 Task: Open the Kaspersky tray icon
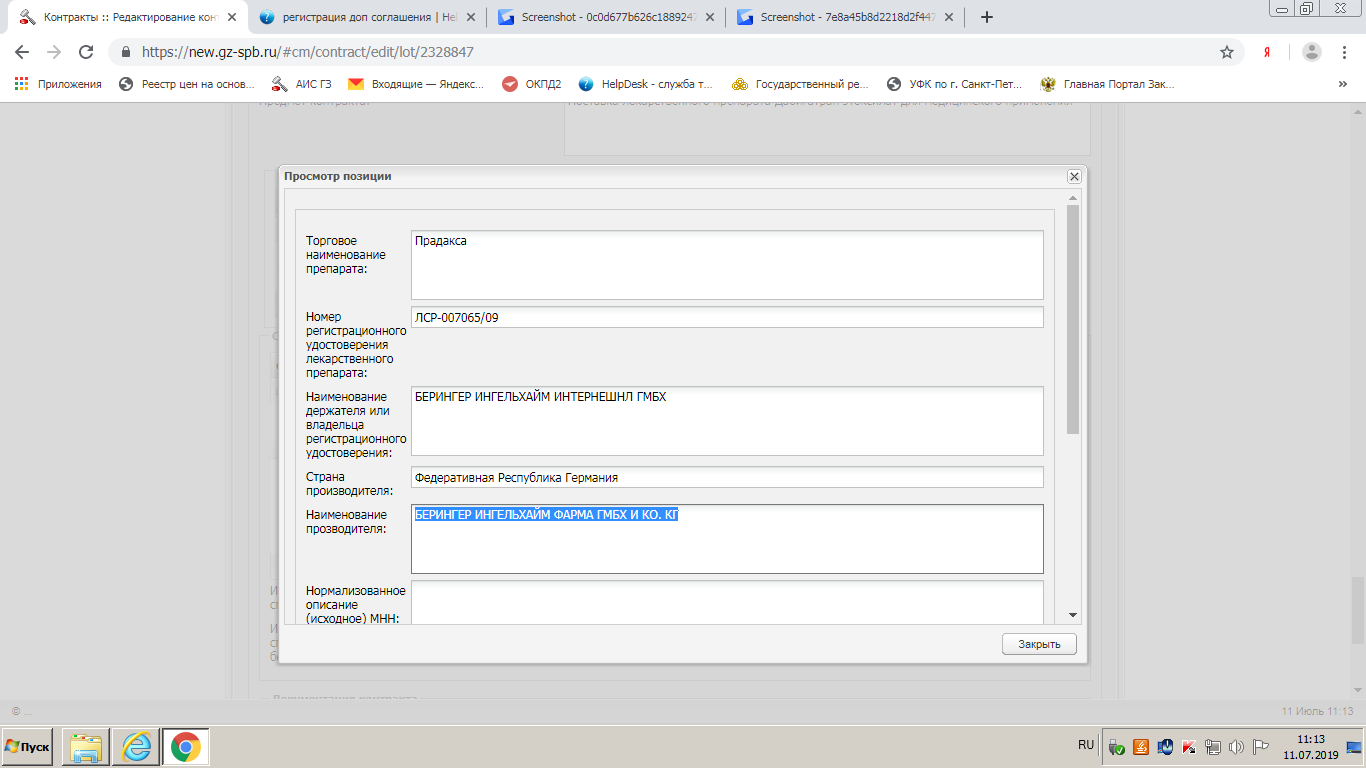point(1189,747)
